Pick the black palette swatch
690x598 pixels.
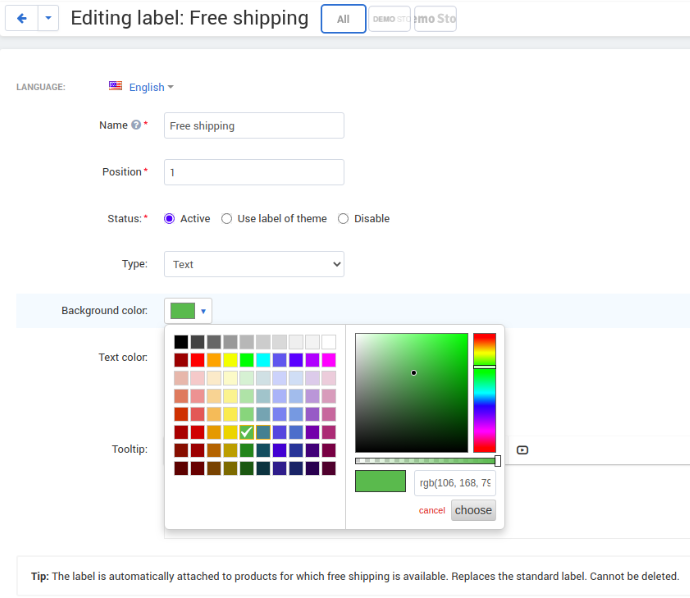pos(181,342)
